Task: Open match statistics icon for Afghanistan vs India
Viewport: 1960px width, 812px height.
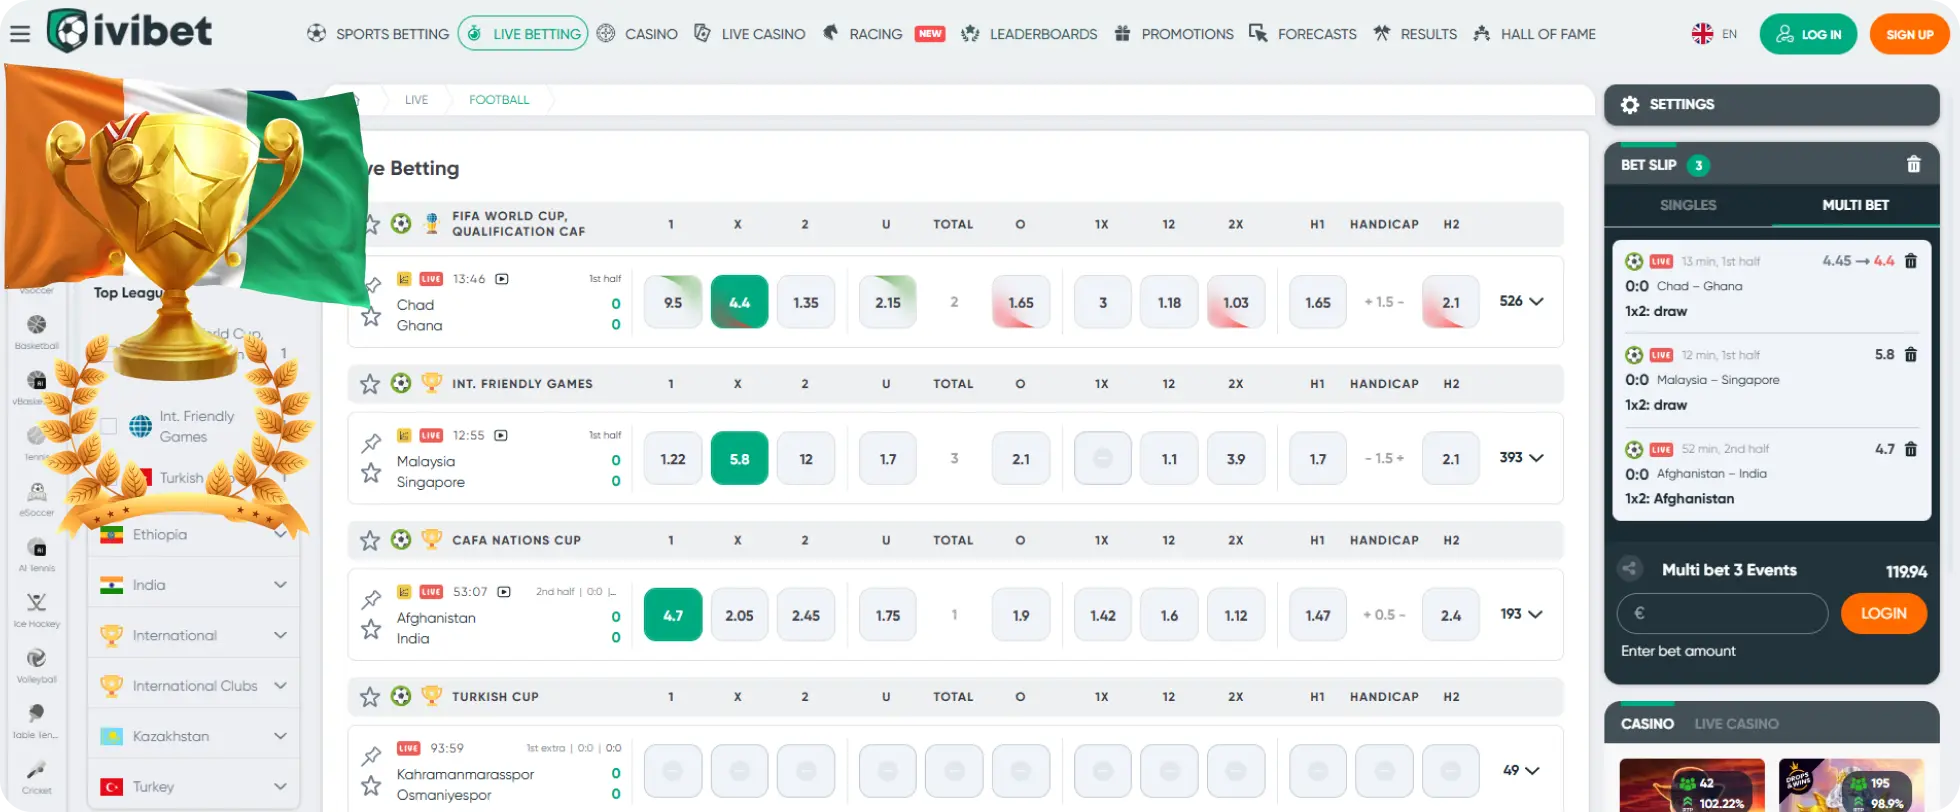Action: (x=404, y=592)
